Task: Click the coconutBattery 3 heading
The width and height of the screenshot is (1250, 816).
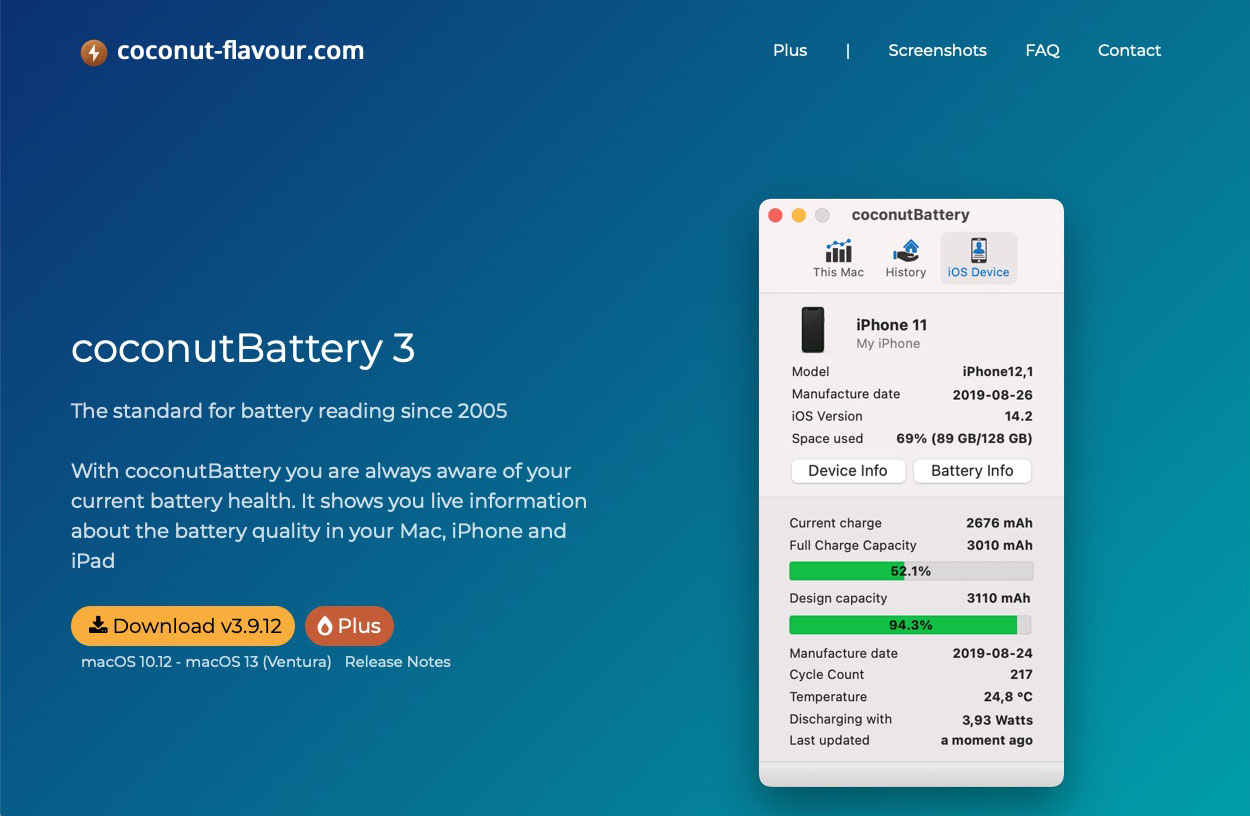Action: pos(243,348)
